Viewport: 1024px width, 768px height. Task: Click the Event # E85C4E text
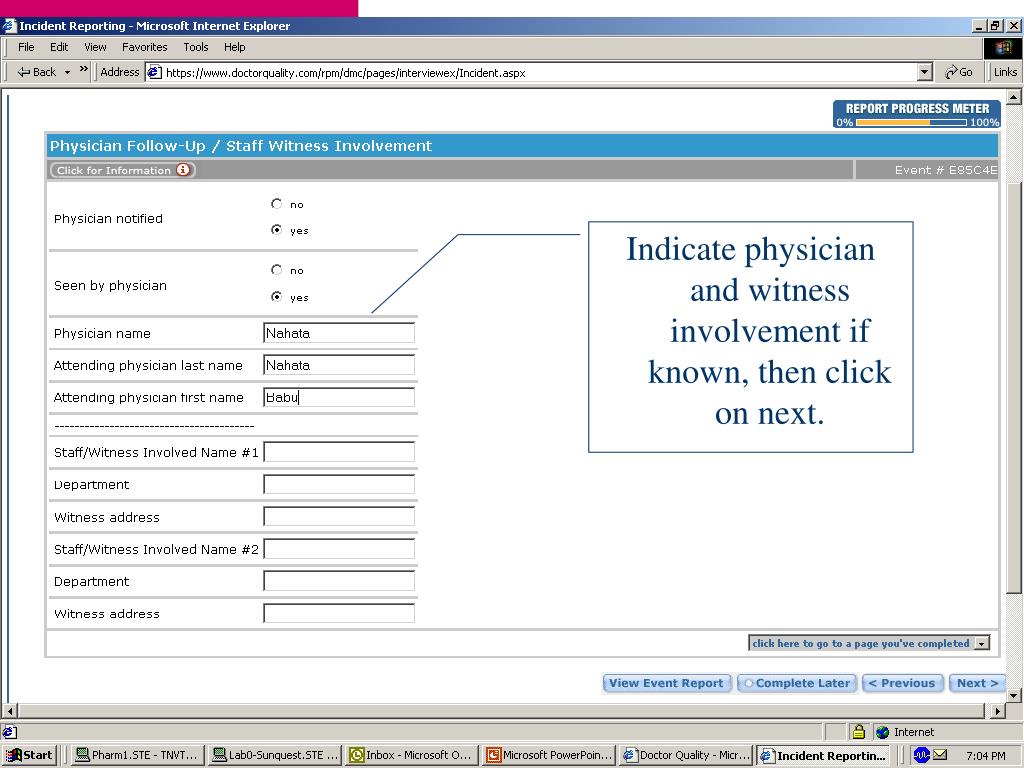[x=946, y=170]
